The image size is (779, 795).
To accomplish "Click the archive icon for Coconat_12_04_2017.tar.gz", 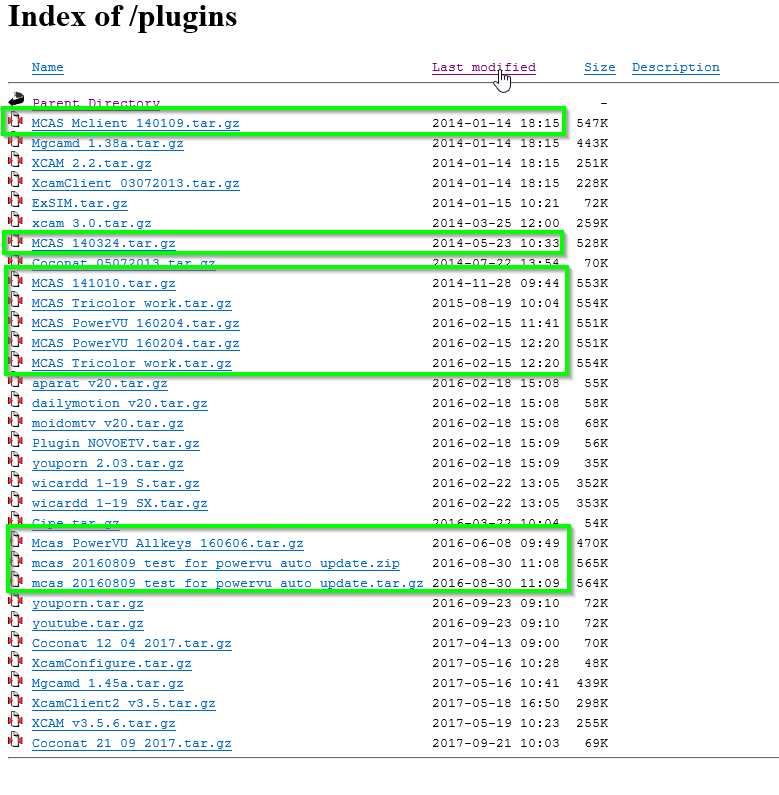I will point(16,640).
